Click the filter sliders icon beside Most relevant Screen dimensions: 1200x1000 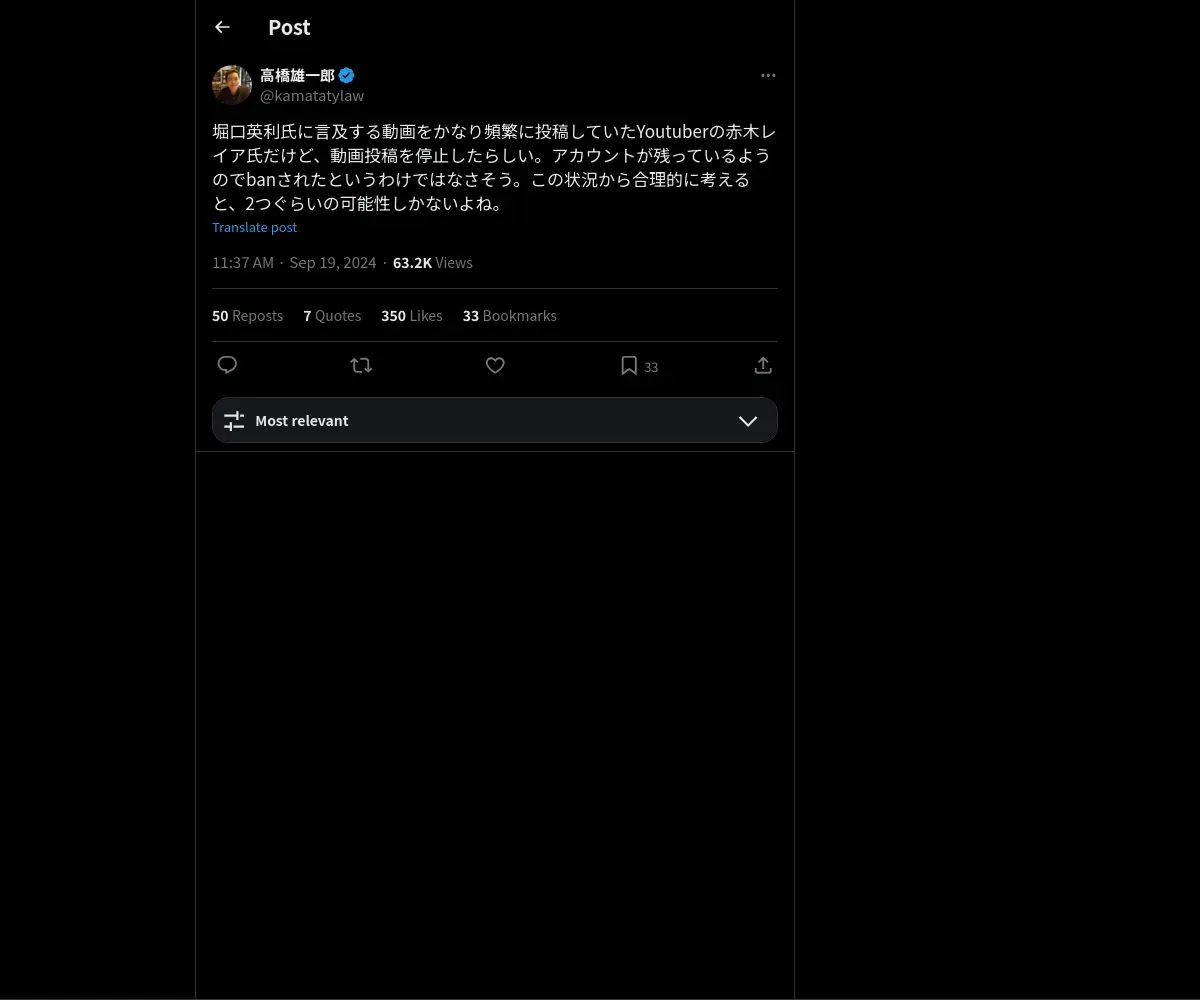[x=234, y=421]
